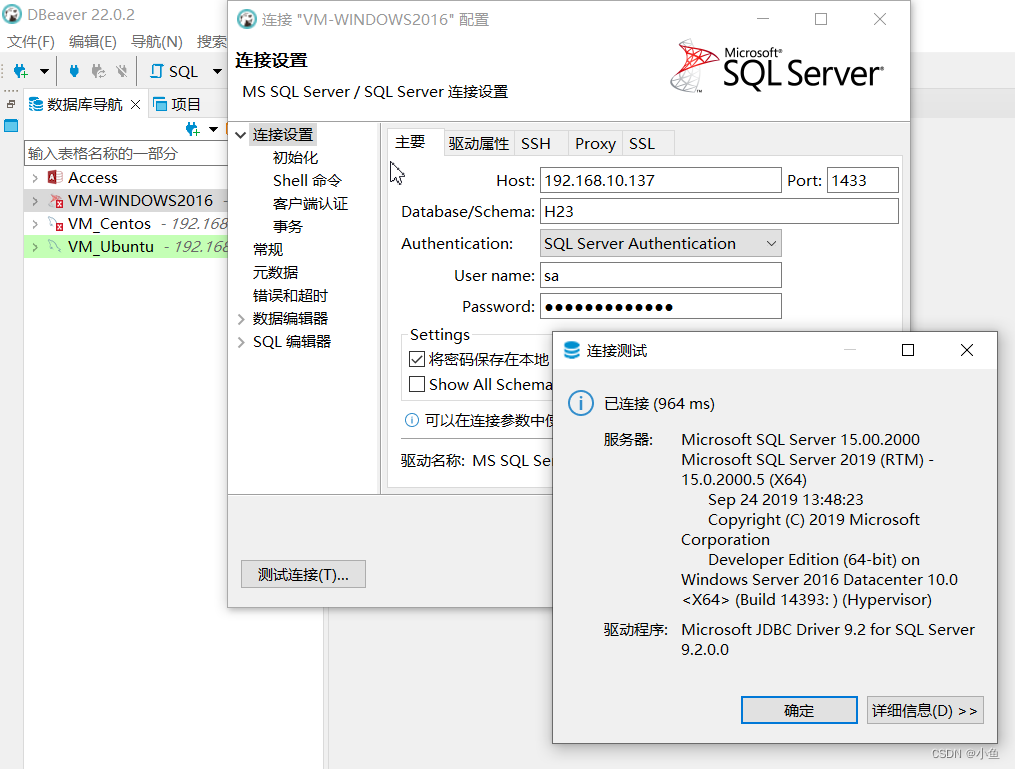Click the disconnect icon in toolbar
This screenshot has width=1015, height=769.
click(122, 71)
